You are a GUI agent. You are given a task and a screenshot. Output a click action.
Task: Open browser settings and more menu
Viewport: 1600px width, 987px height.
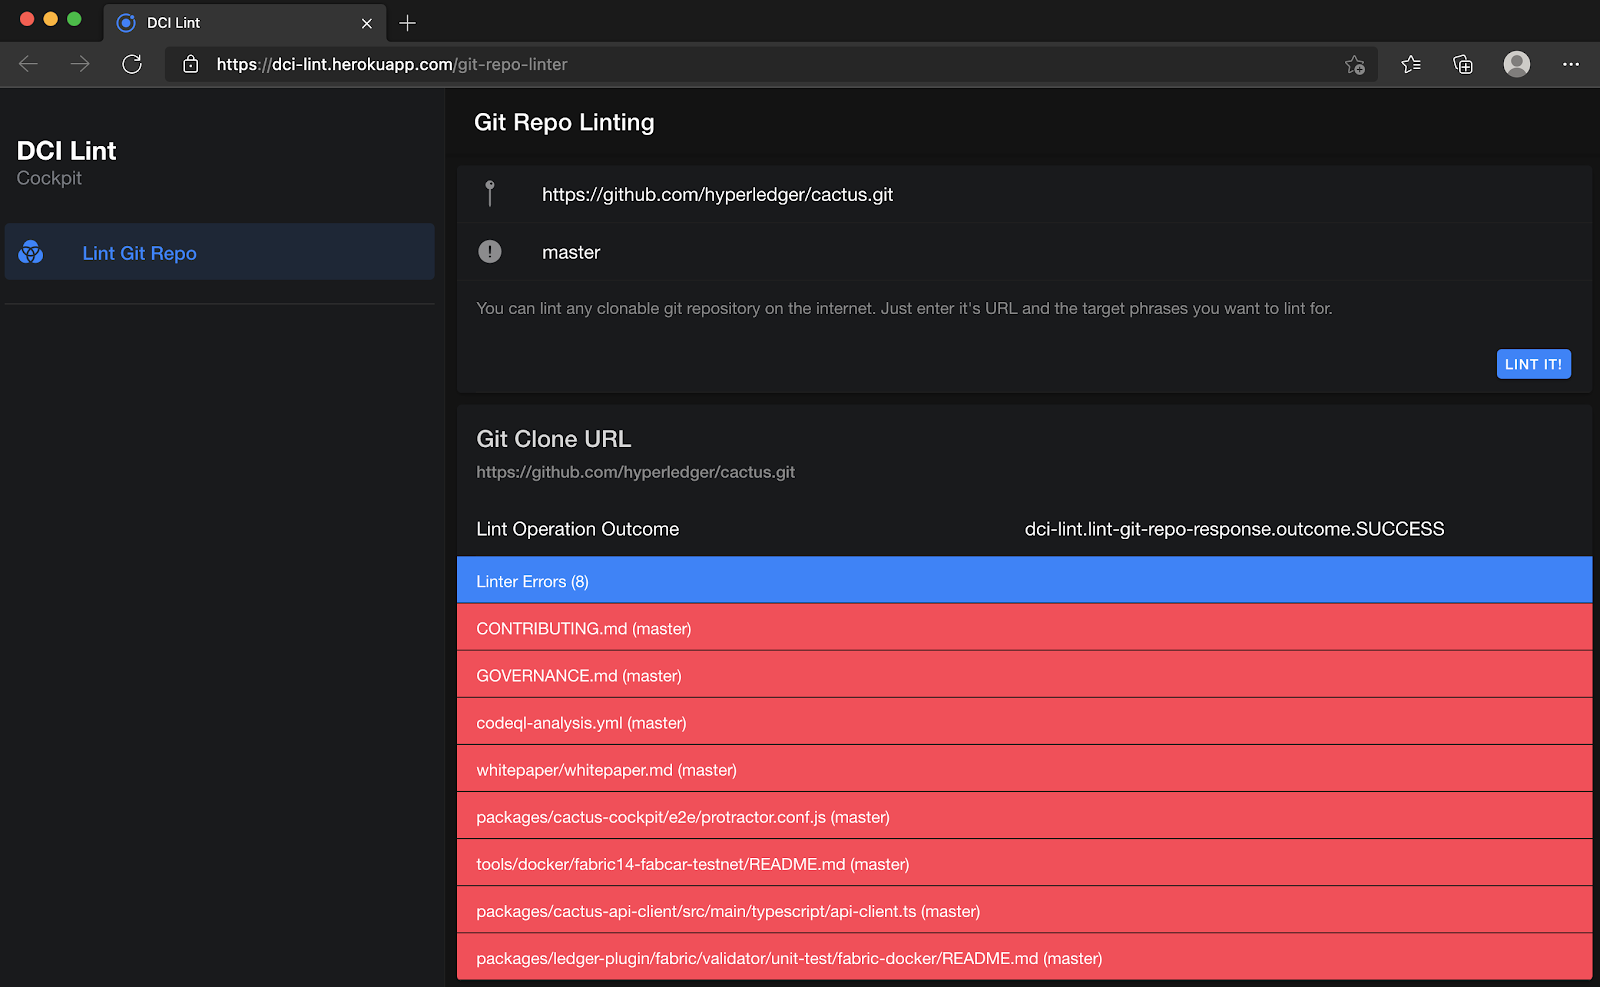pos(1571,64)
